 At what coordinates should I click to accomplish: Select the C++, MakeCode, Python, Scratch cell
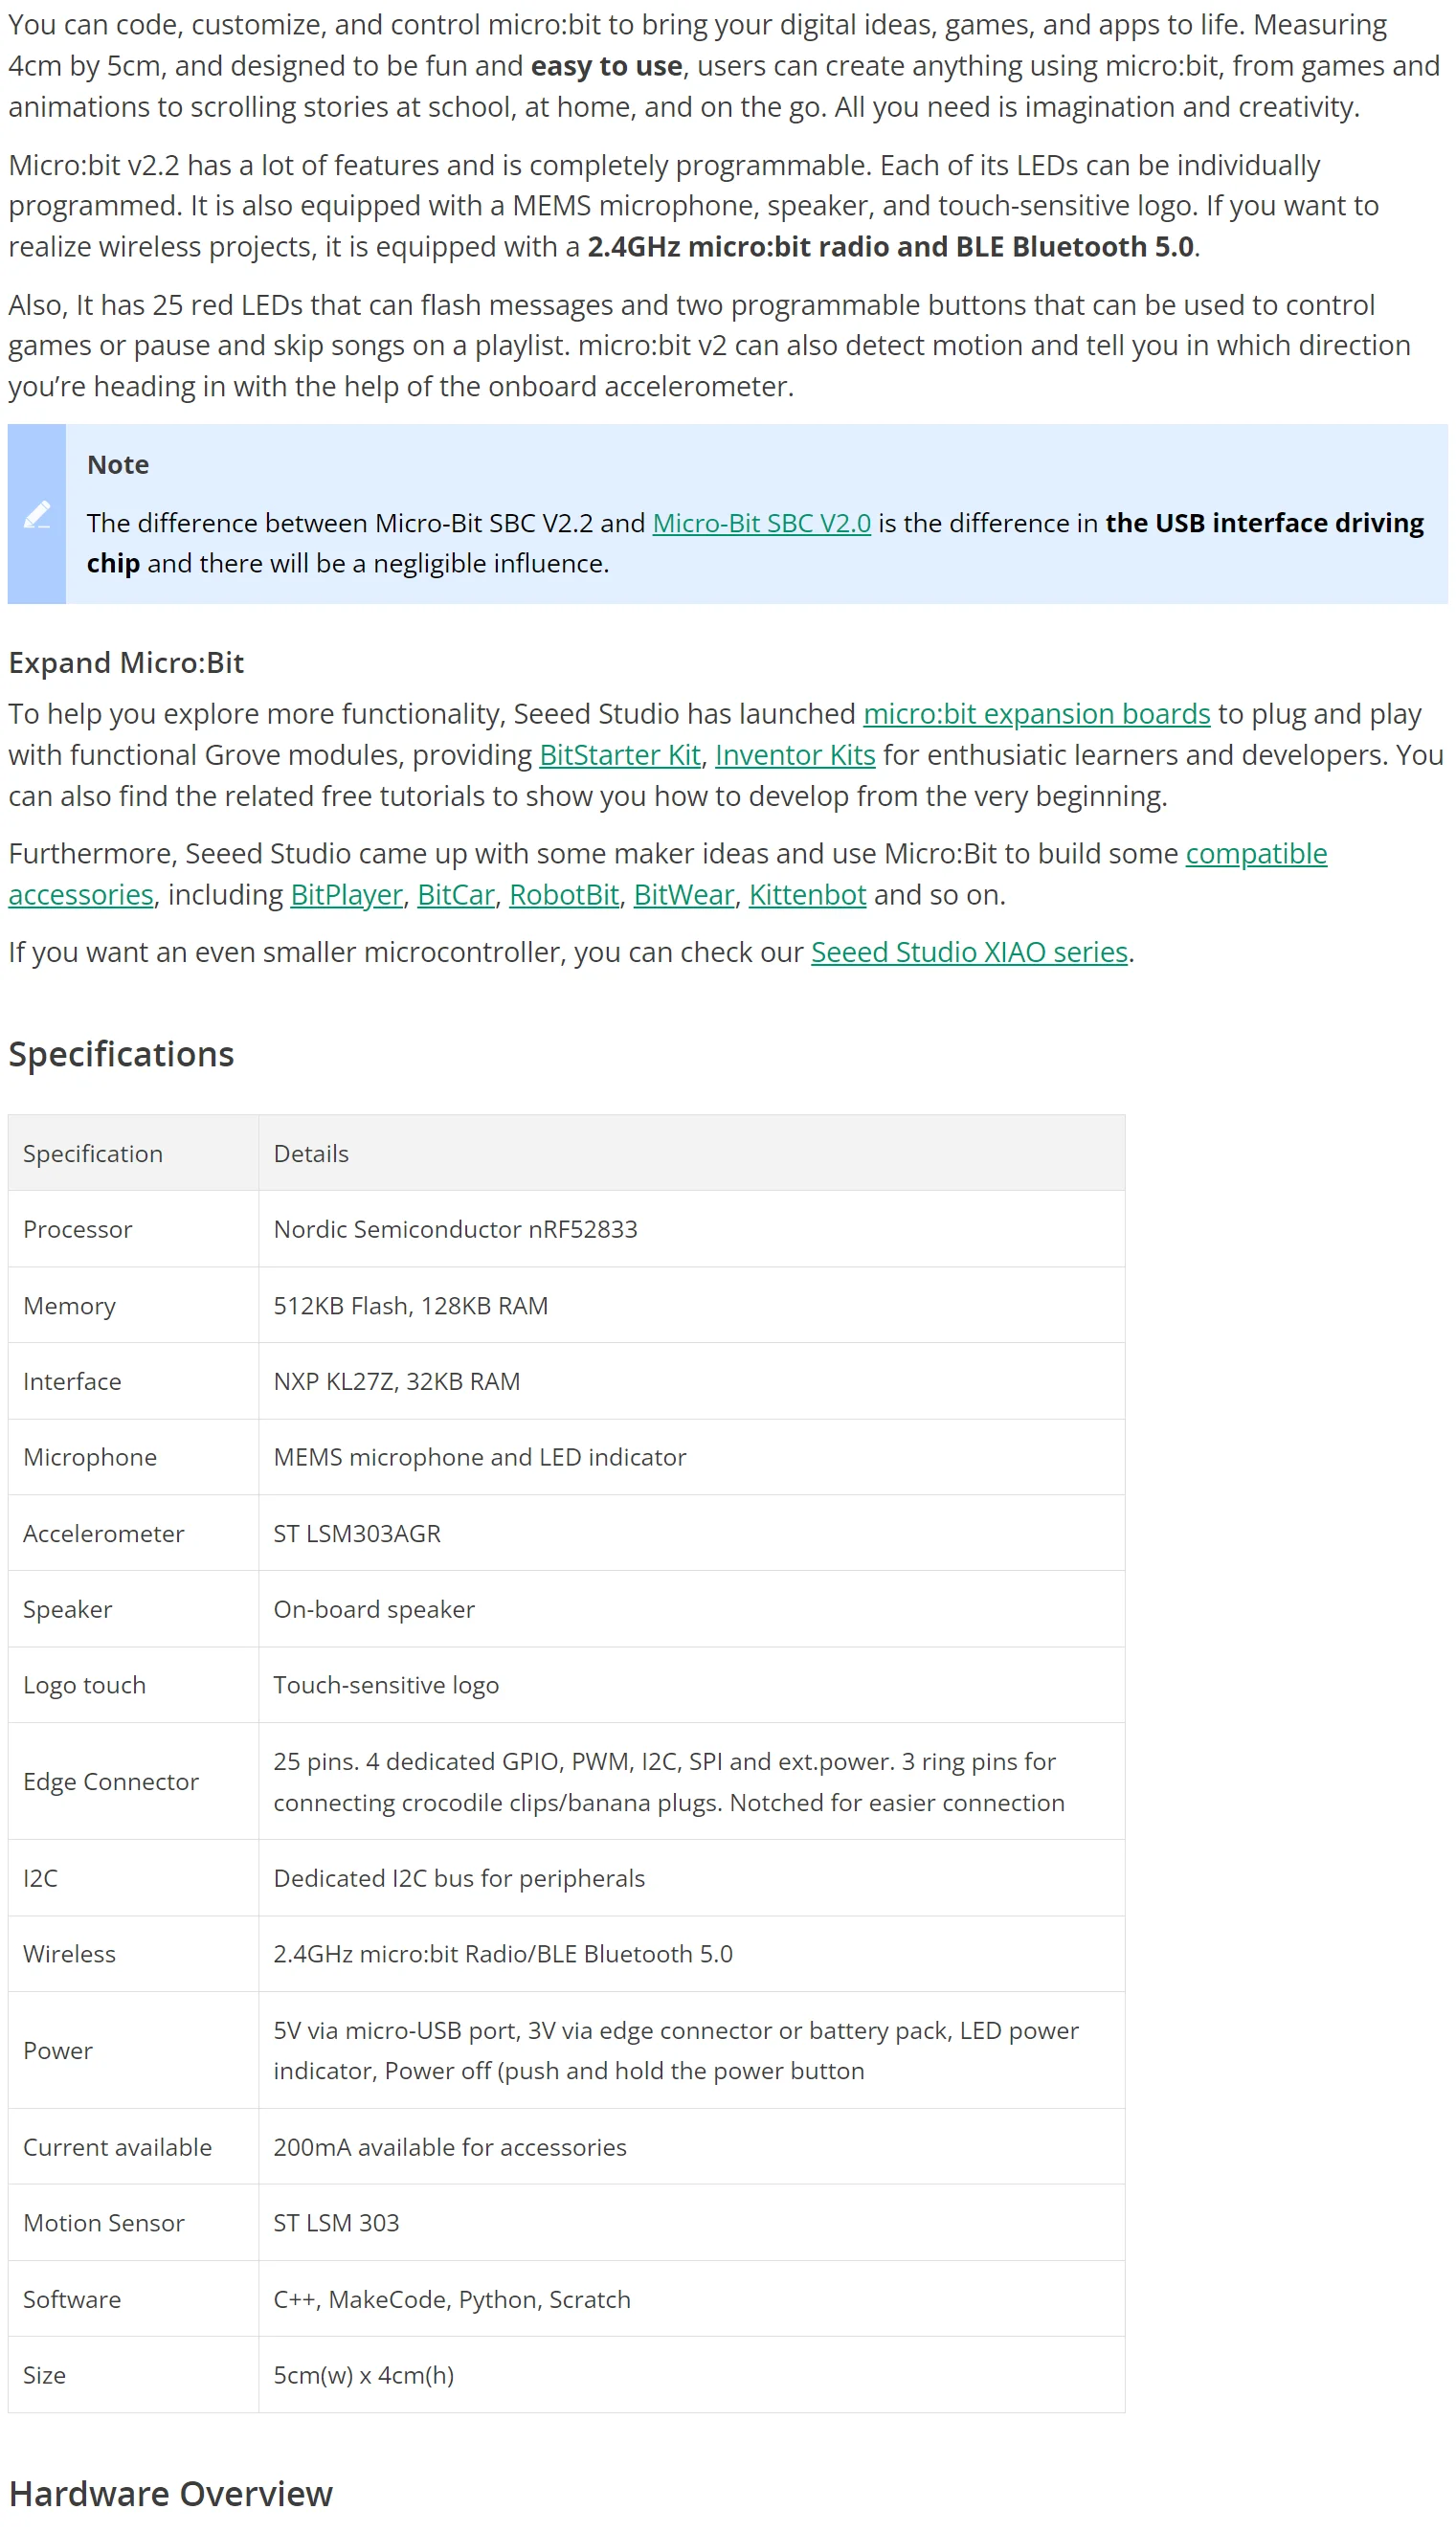[x=452, y=2299]
